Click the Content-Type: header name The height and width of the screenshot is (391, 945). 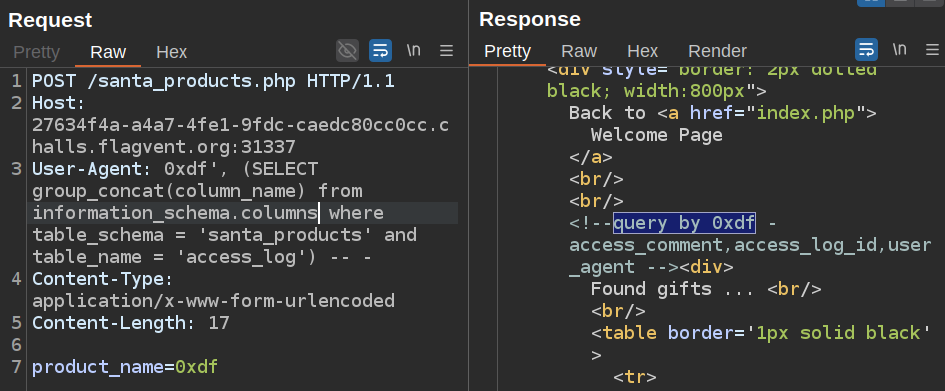click(102, 279)
